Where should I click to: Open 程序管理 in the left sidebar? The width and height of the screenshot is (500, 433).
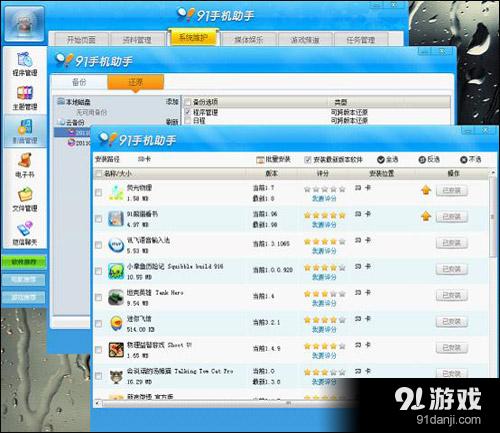(x=25, y=64)
